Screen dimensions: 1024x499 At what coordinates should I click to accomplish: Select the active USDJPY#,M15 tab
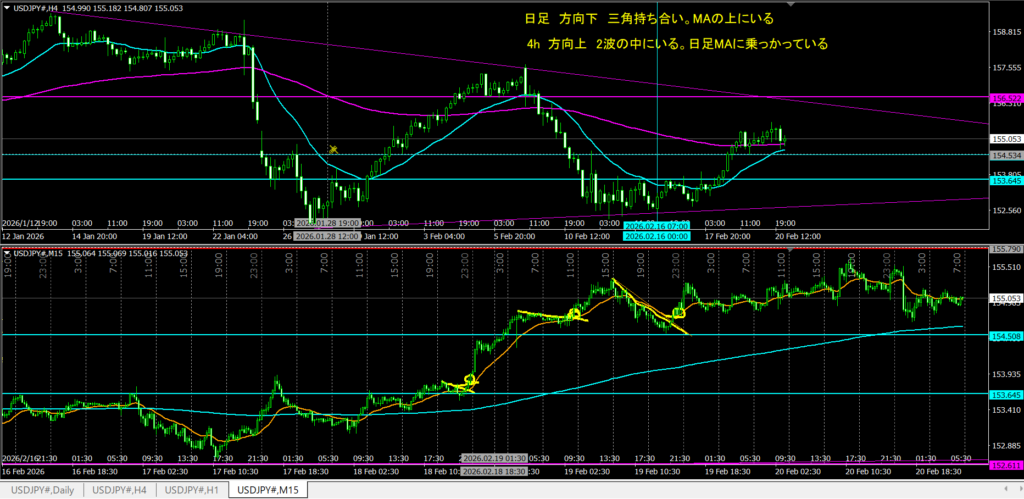268,490
